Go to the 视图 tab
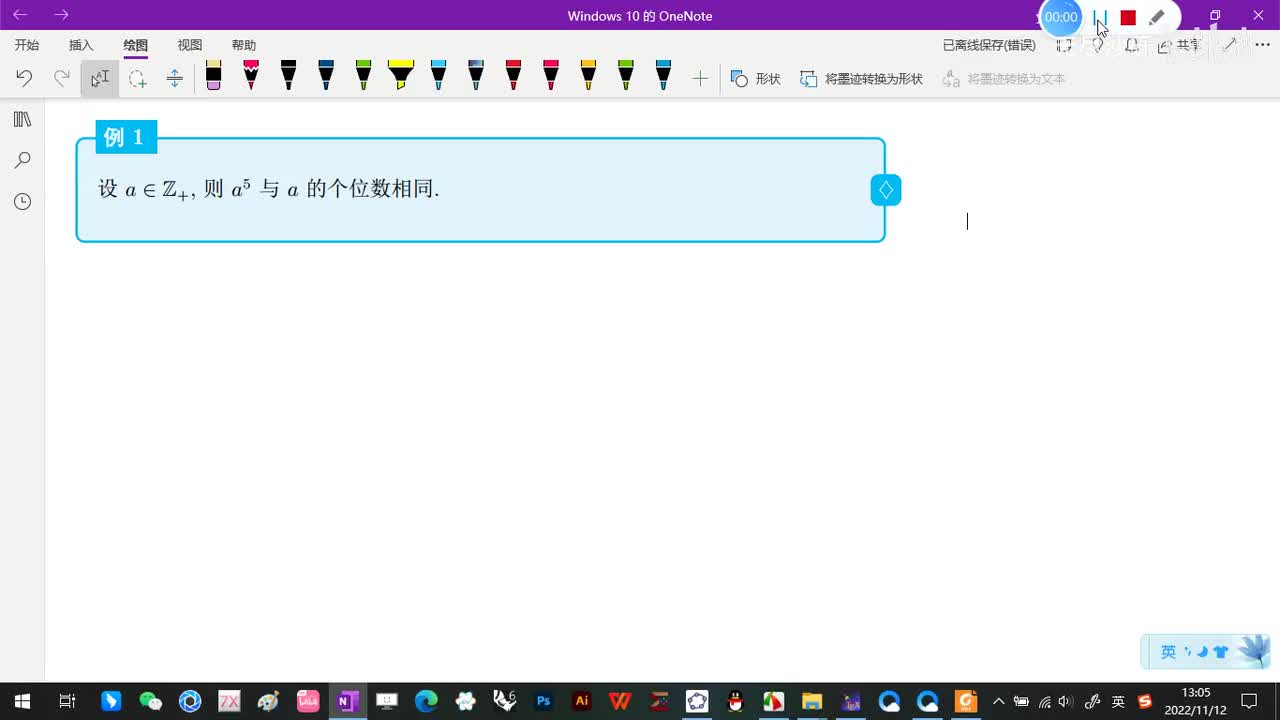 pos(190,45)
